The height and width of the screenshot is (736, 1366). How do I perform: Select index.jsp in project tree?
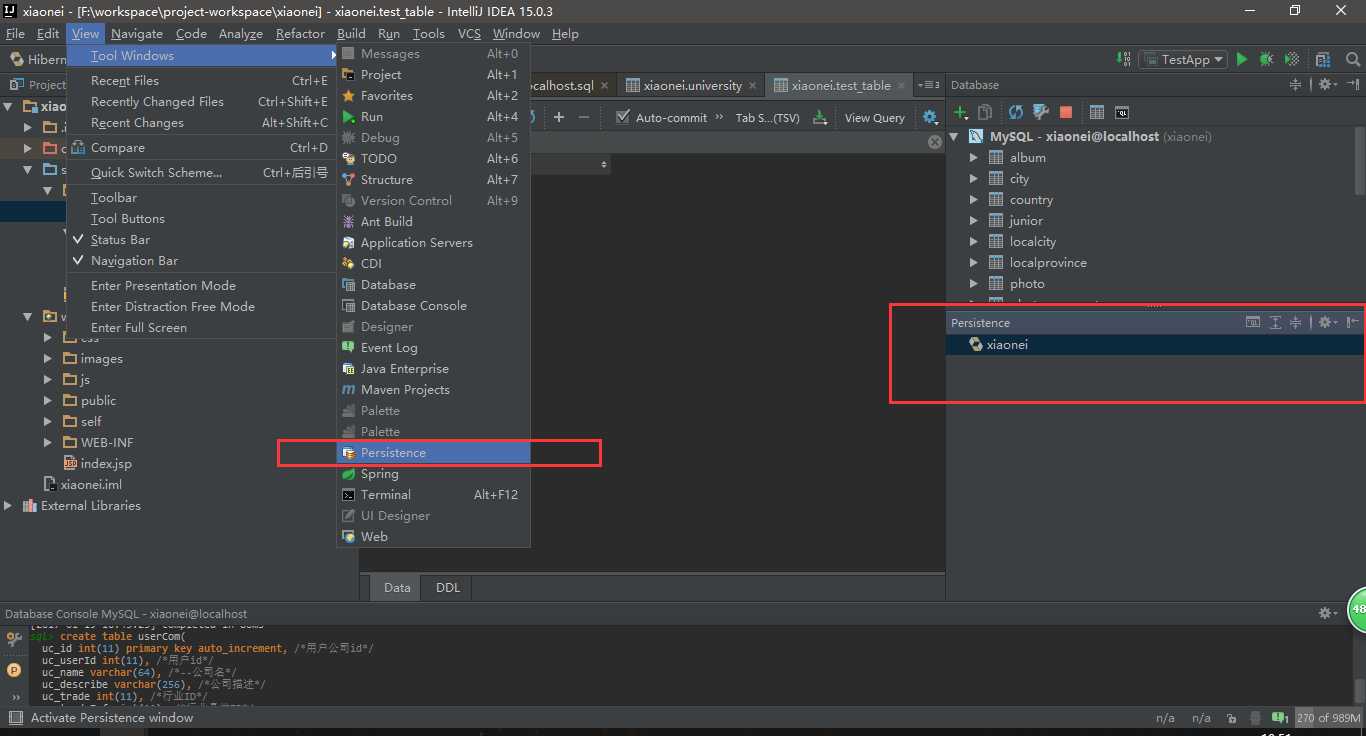(x=106, y=463)
